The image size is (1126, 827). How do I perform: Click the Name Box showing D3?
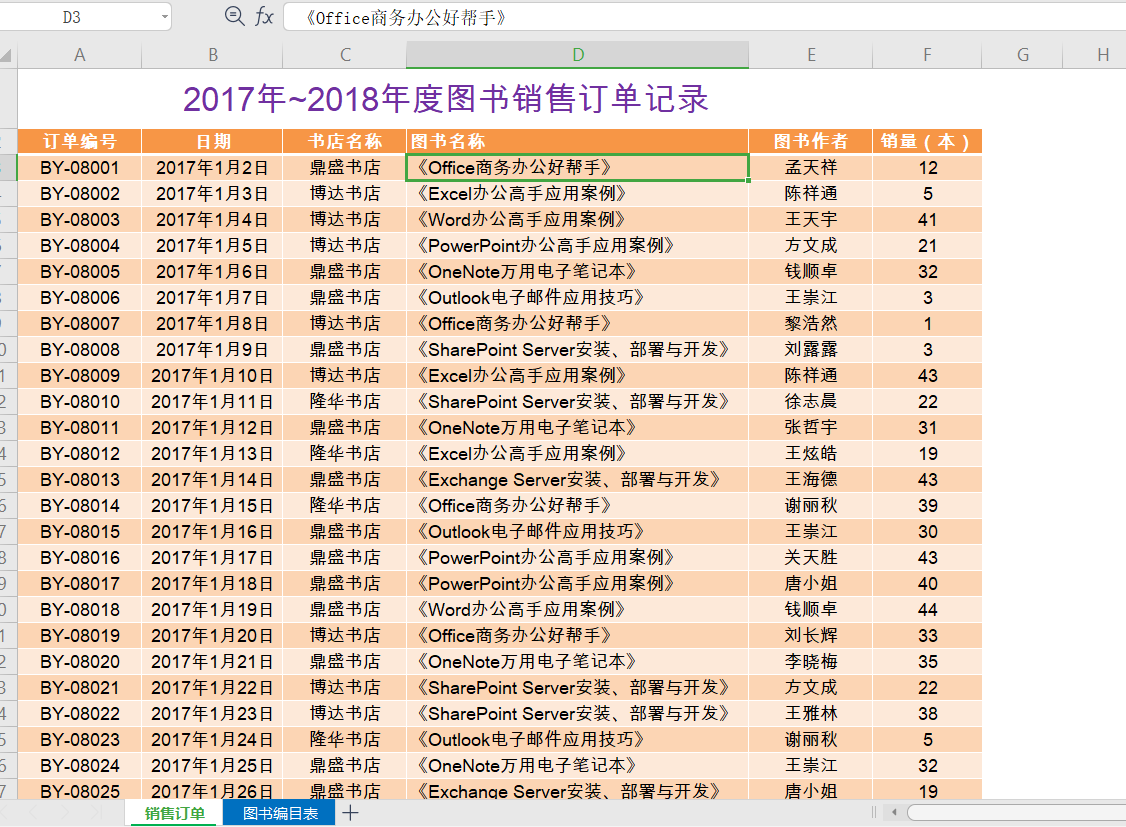(72, 17)
